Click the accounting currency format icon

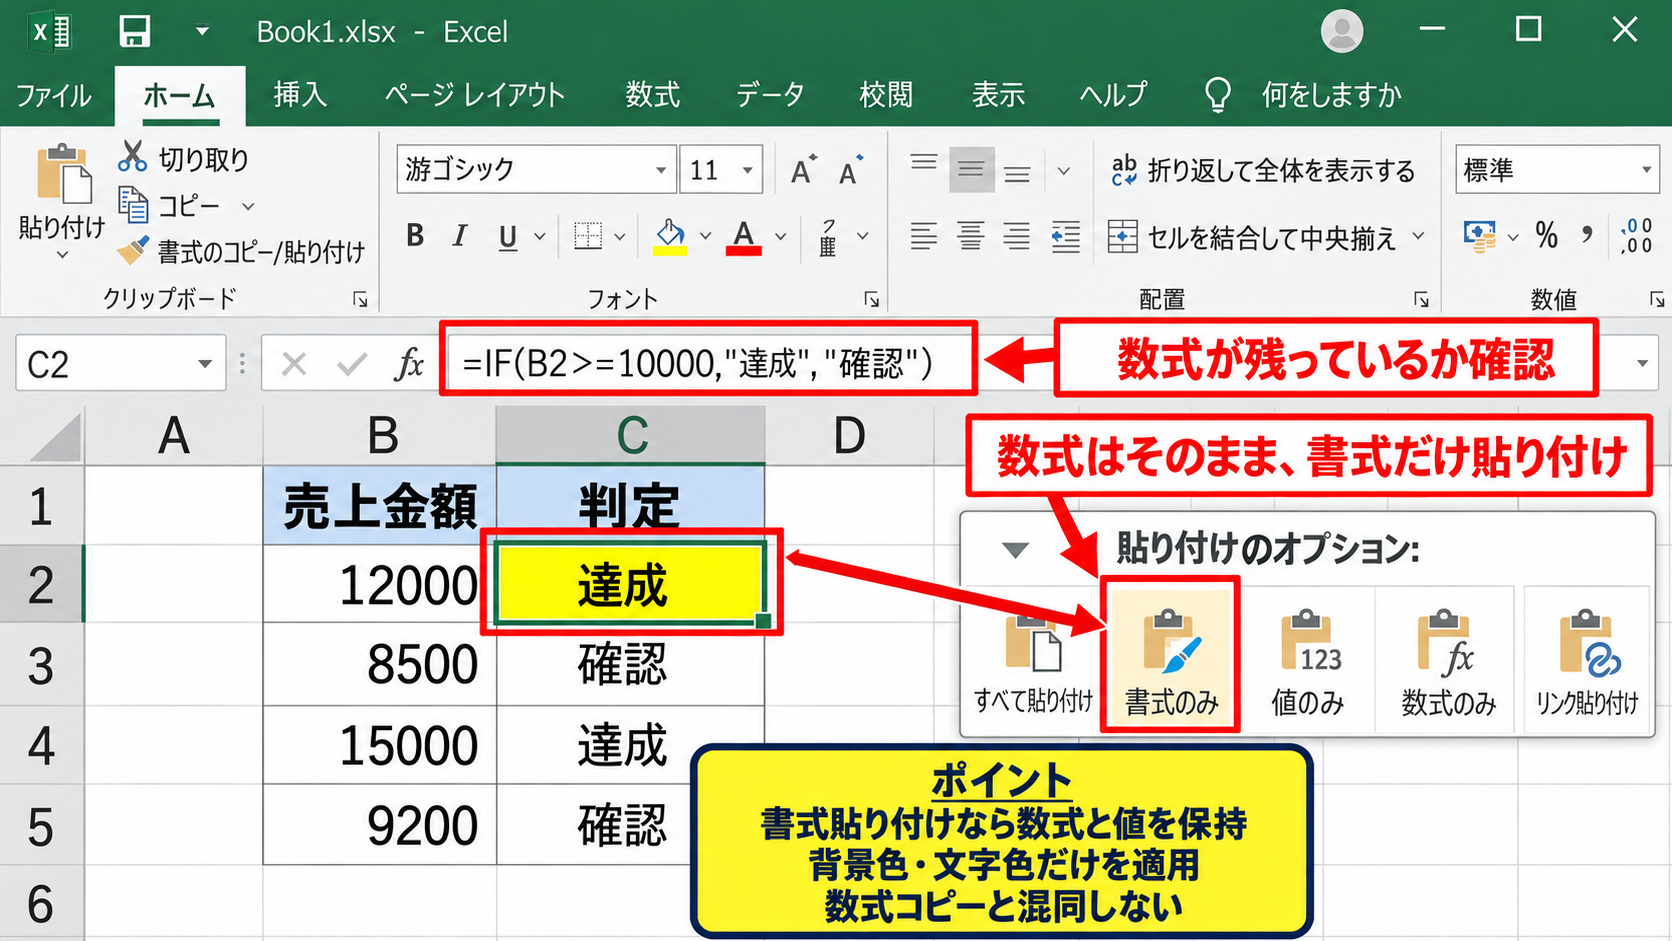1480,237
